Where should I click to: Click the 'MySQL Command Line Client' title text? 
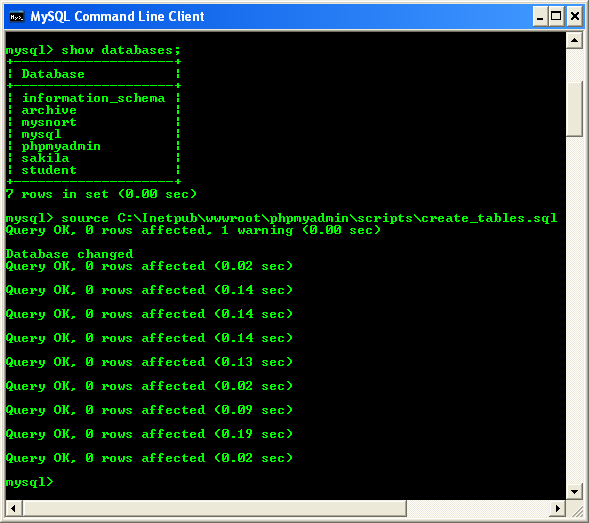tap(117, 17)
